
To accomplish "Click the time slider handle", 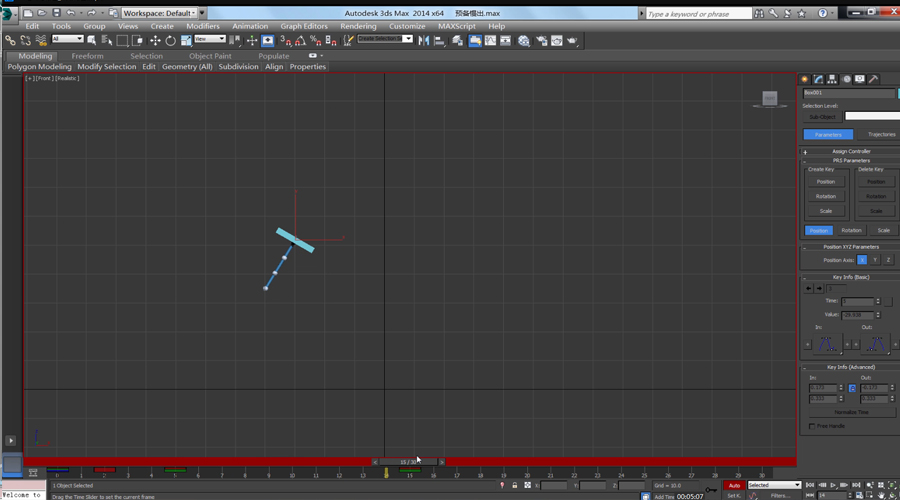I will pyautogui.click(x=409, y=462).
